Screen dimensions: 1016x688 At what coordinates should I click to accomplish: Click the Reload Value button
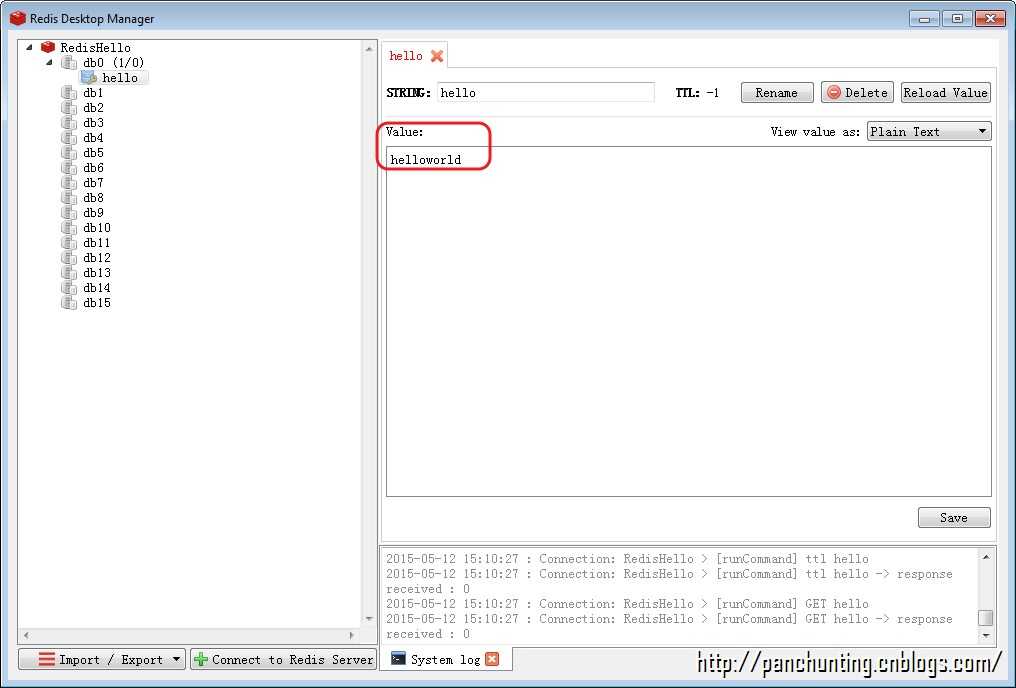click(946, 93)
